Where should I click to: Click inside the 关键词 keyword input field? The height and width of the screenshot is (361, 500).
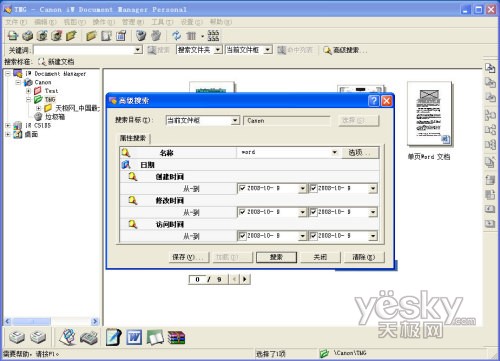coord(84,50)
